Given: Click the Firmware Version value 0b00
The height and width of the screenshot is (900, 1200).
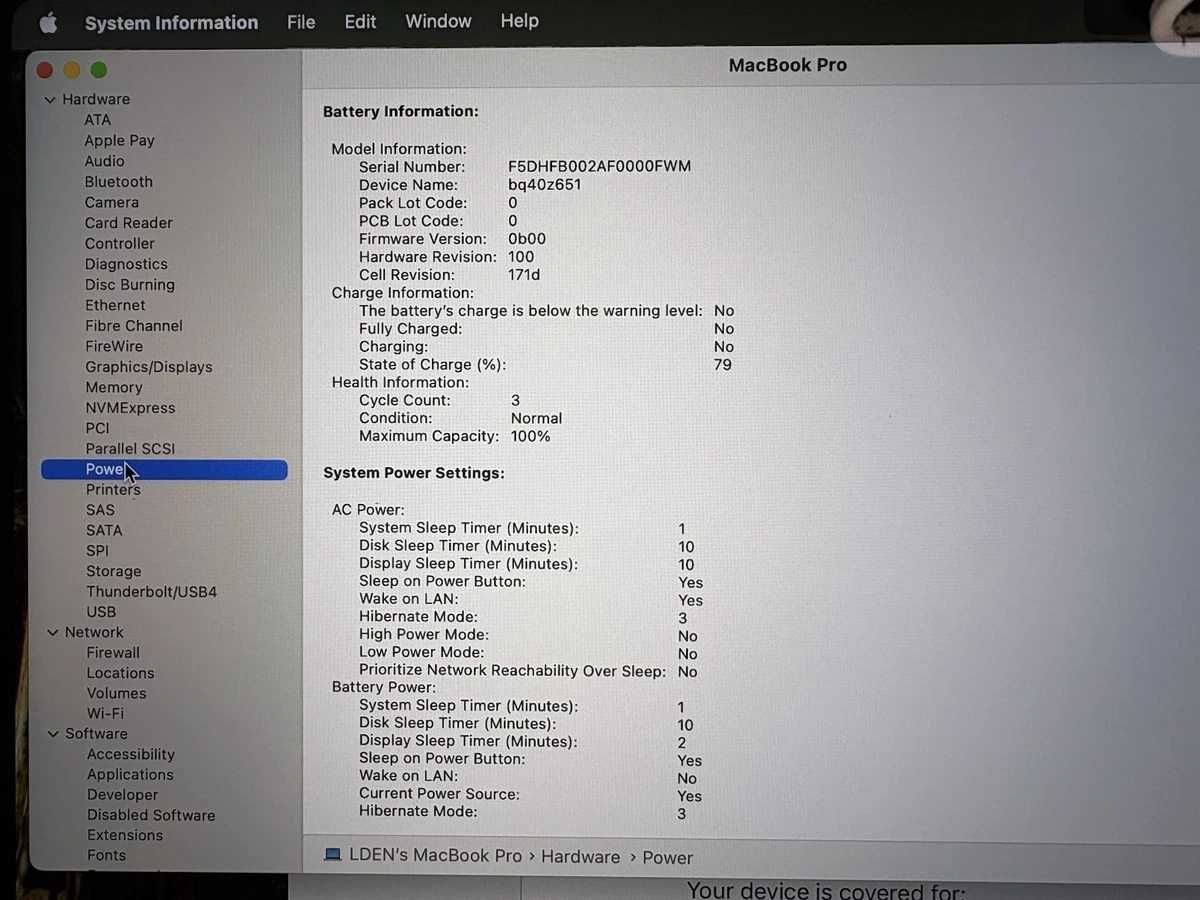Looking at the screenshot, I should click(527, 239).
